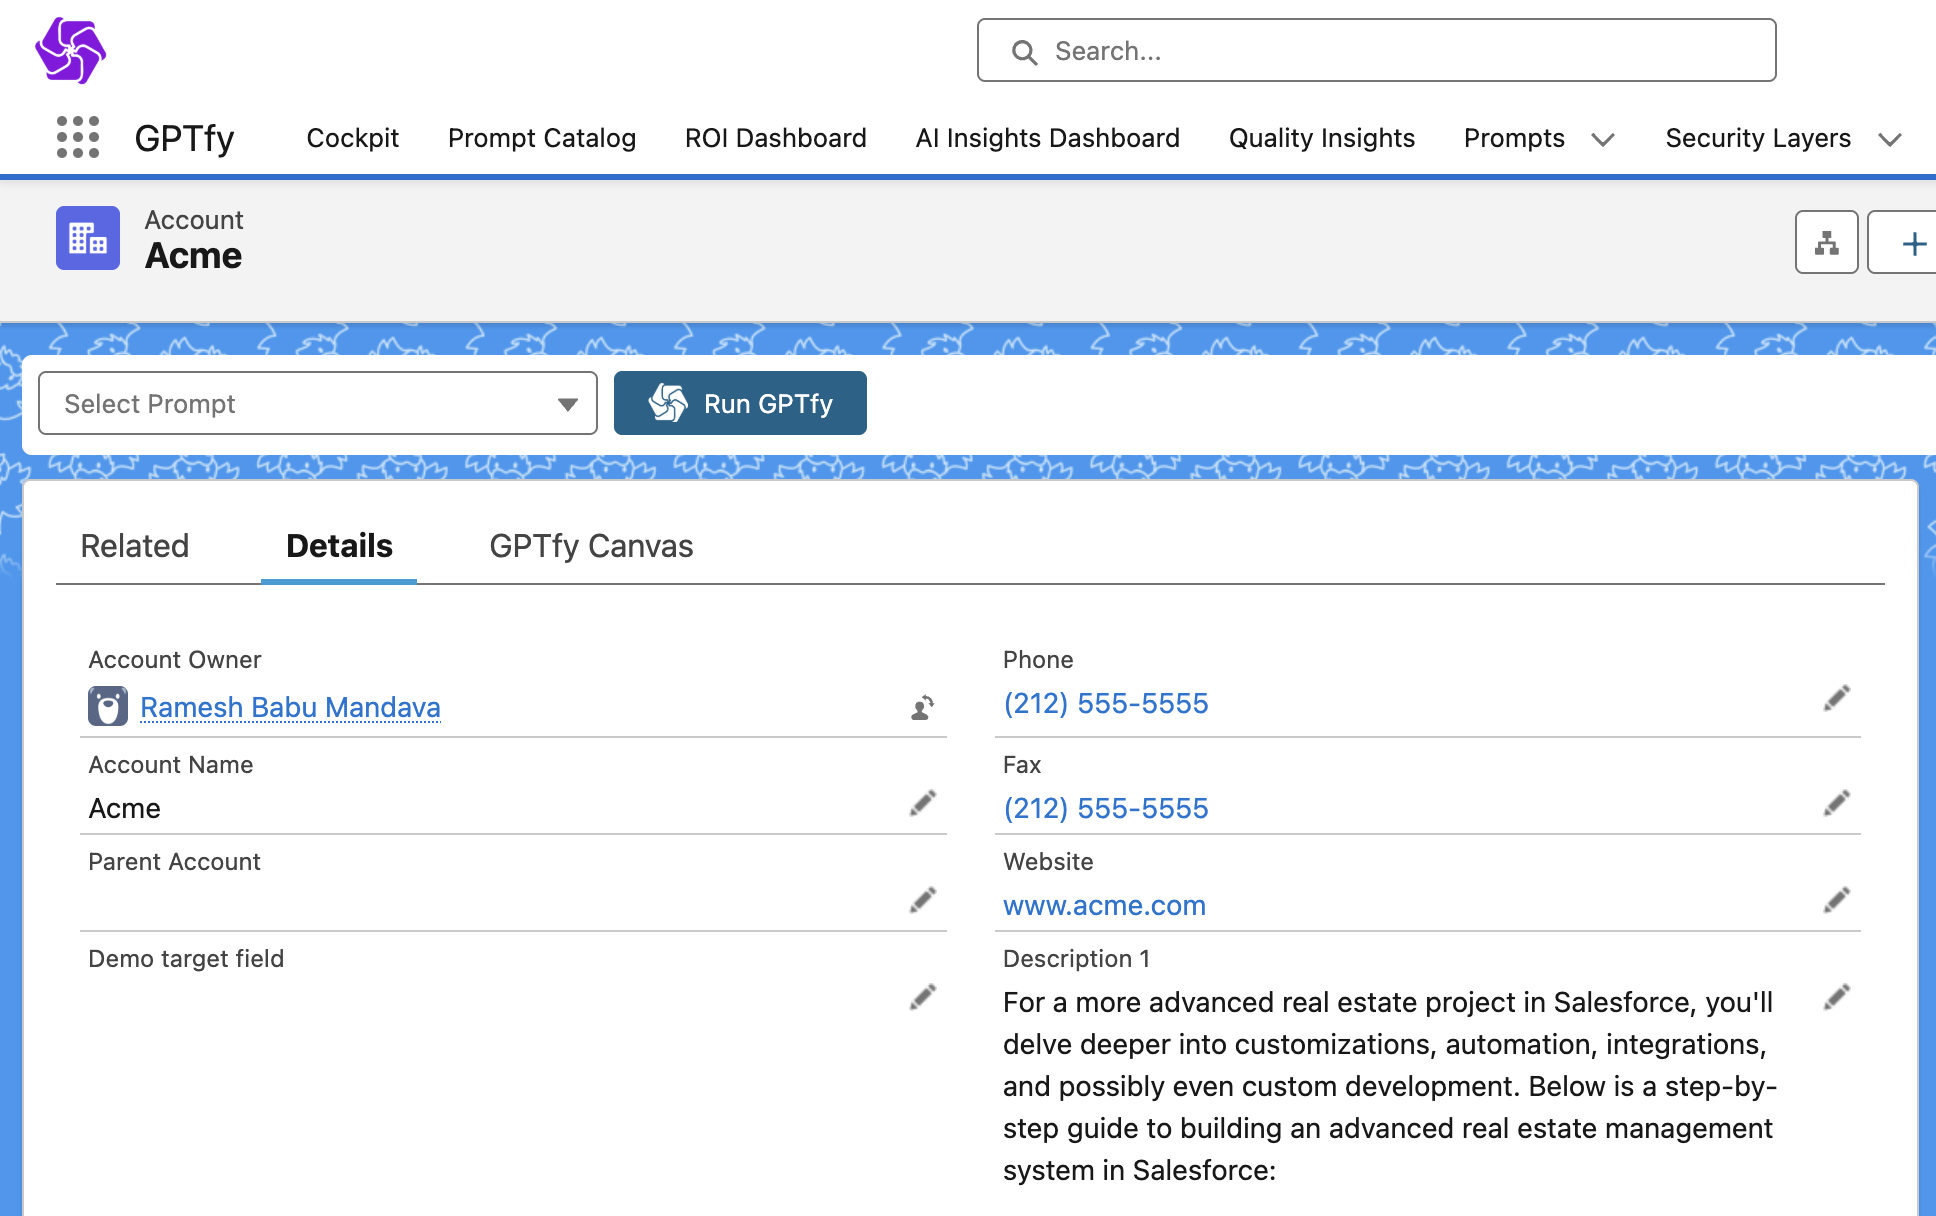Edit Fax field pencil icon
Screen dimensions: 1936x1216
pos(1836,803)
